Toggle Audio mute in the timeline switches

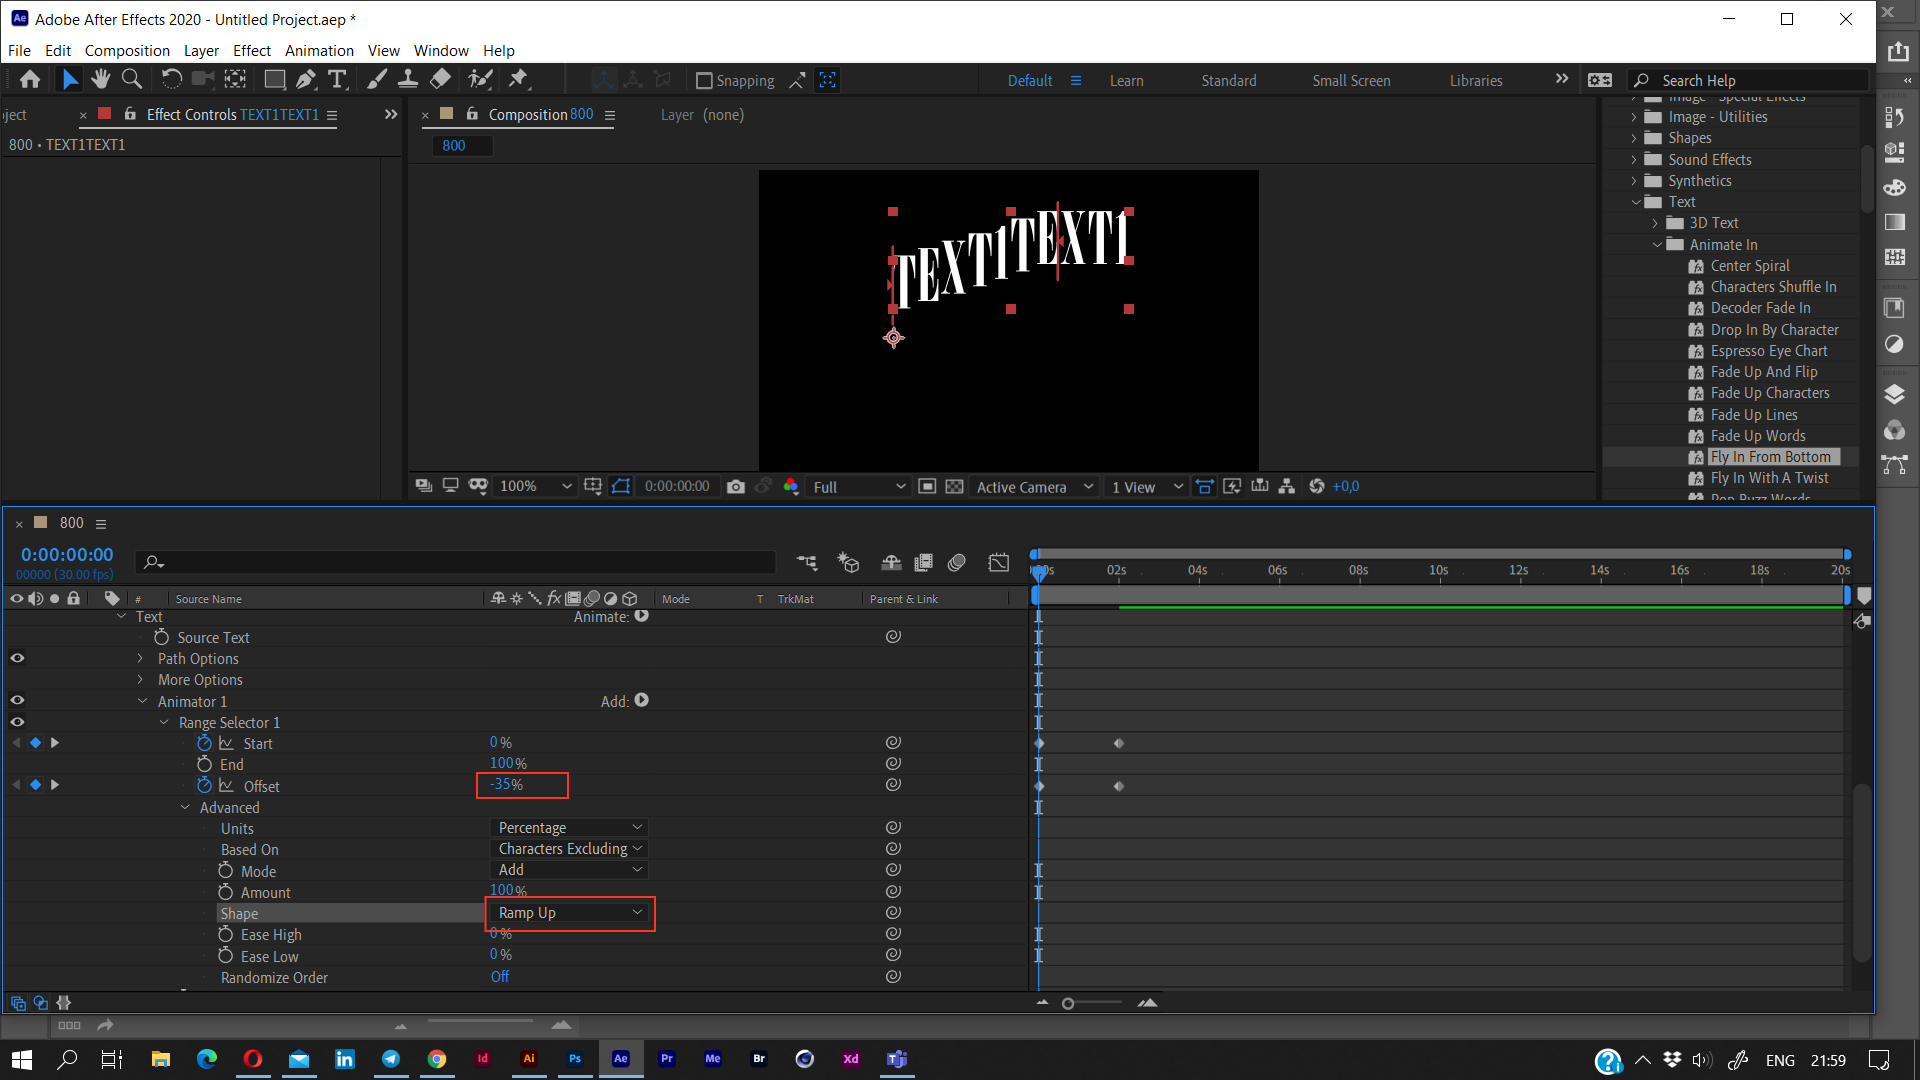point(36,598)
